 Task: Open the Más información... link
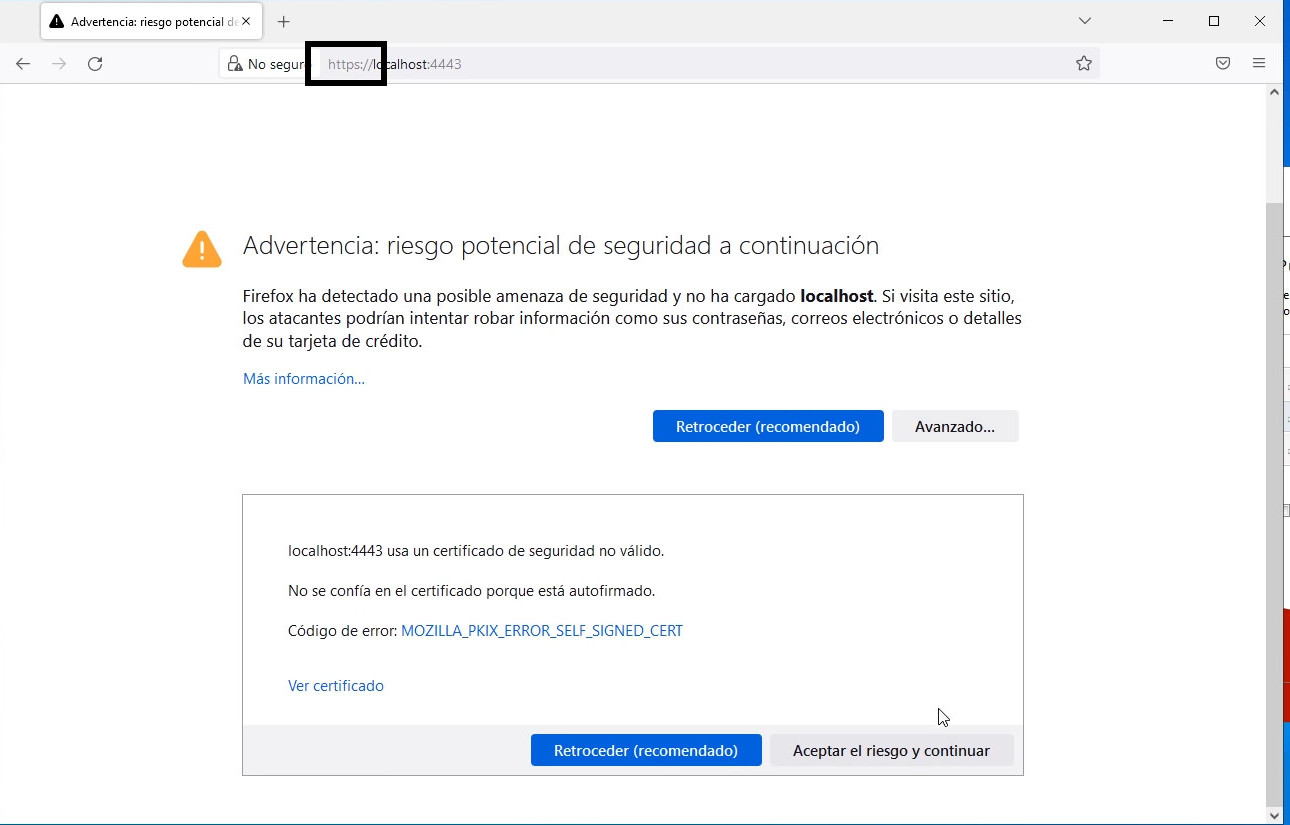click(x=303, y=379)
